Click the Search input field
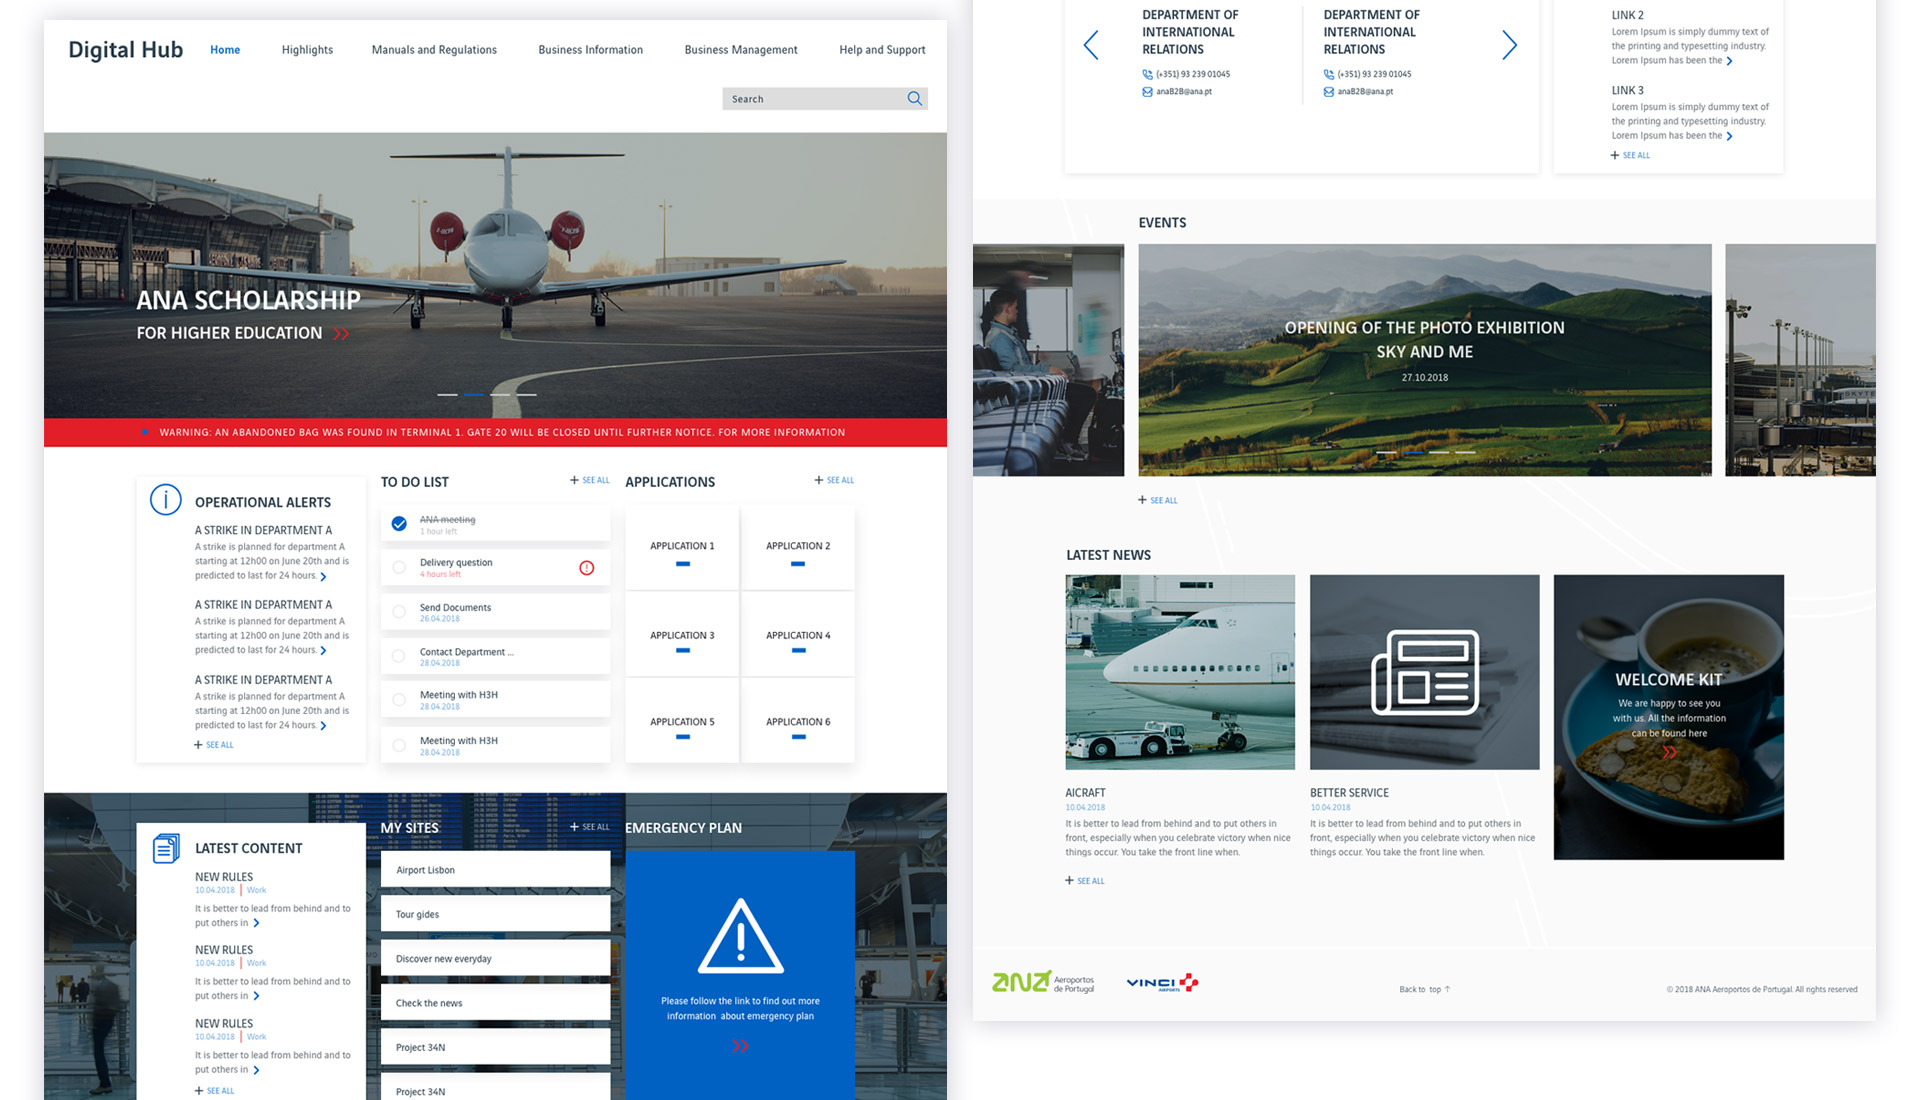This screenshot has width=1920, height=1100. [x=812, y=99]
